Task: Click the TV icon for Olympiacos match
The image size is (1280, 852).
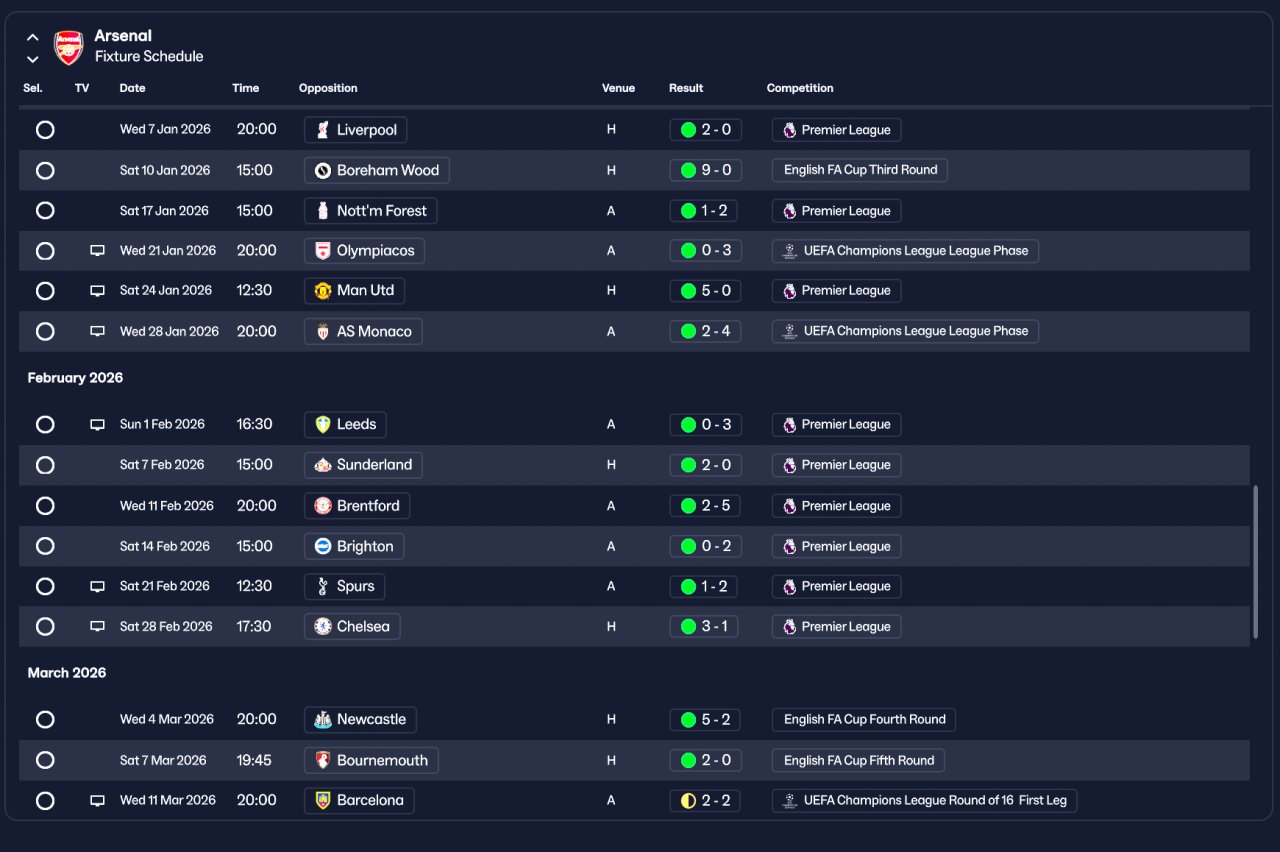Action: click(x=97, y=251)
